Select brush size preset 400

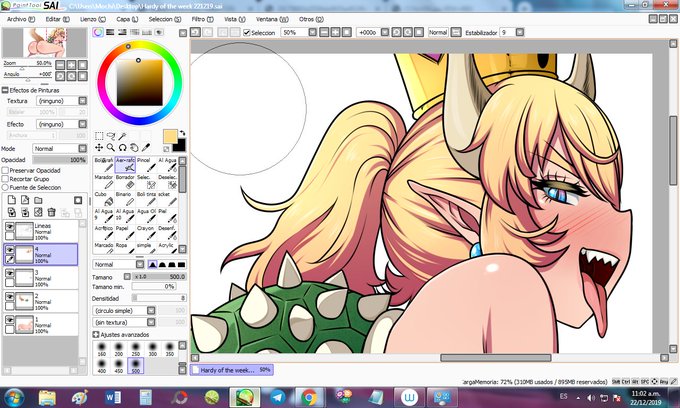tap(101, 366)
